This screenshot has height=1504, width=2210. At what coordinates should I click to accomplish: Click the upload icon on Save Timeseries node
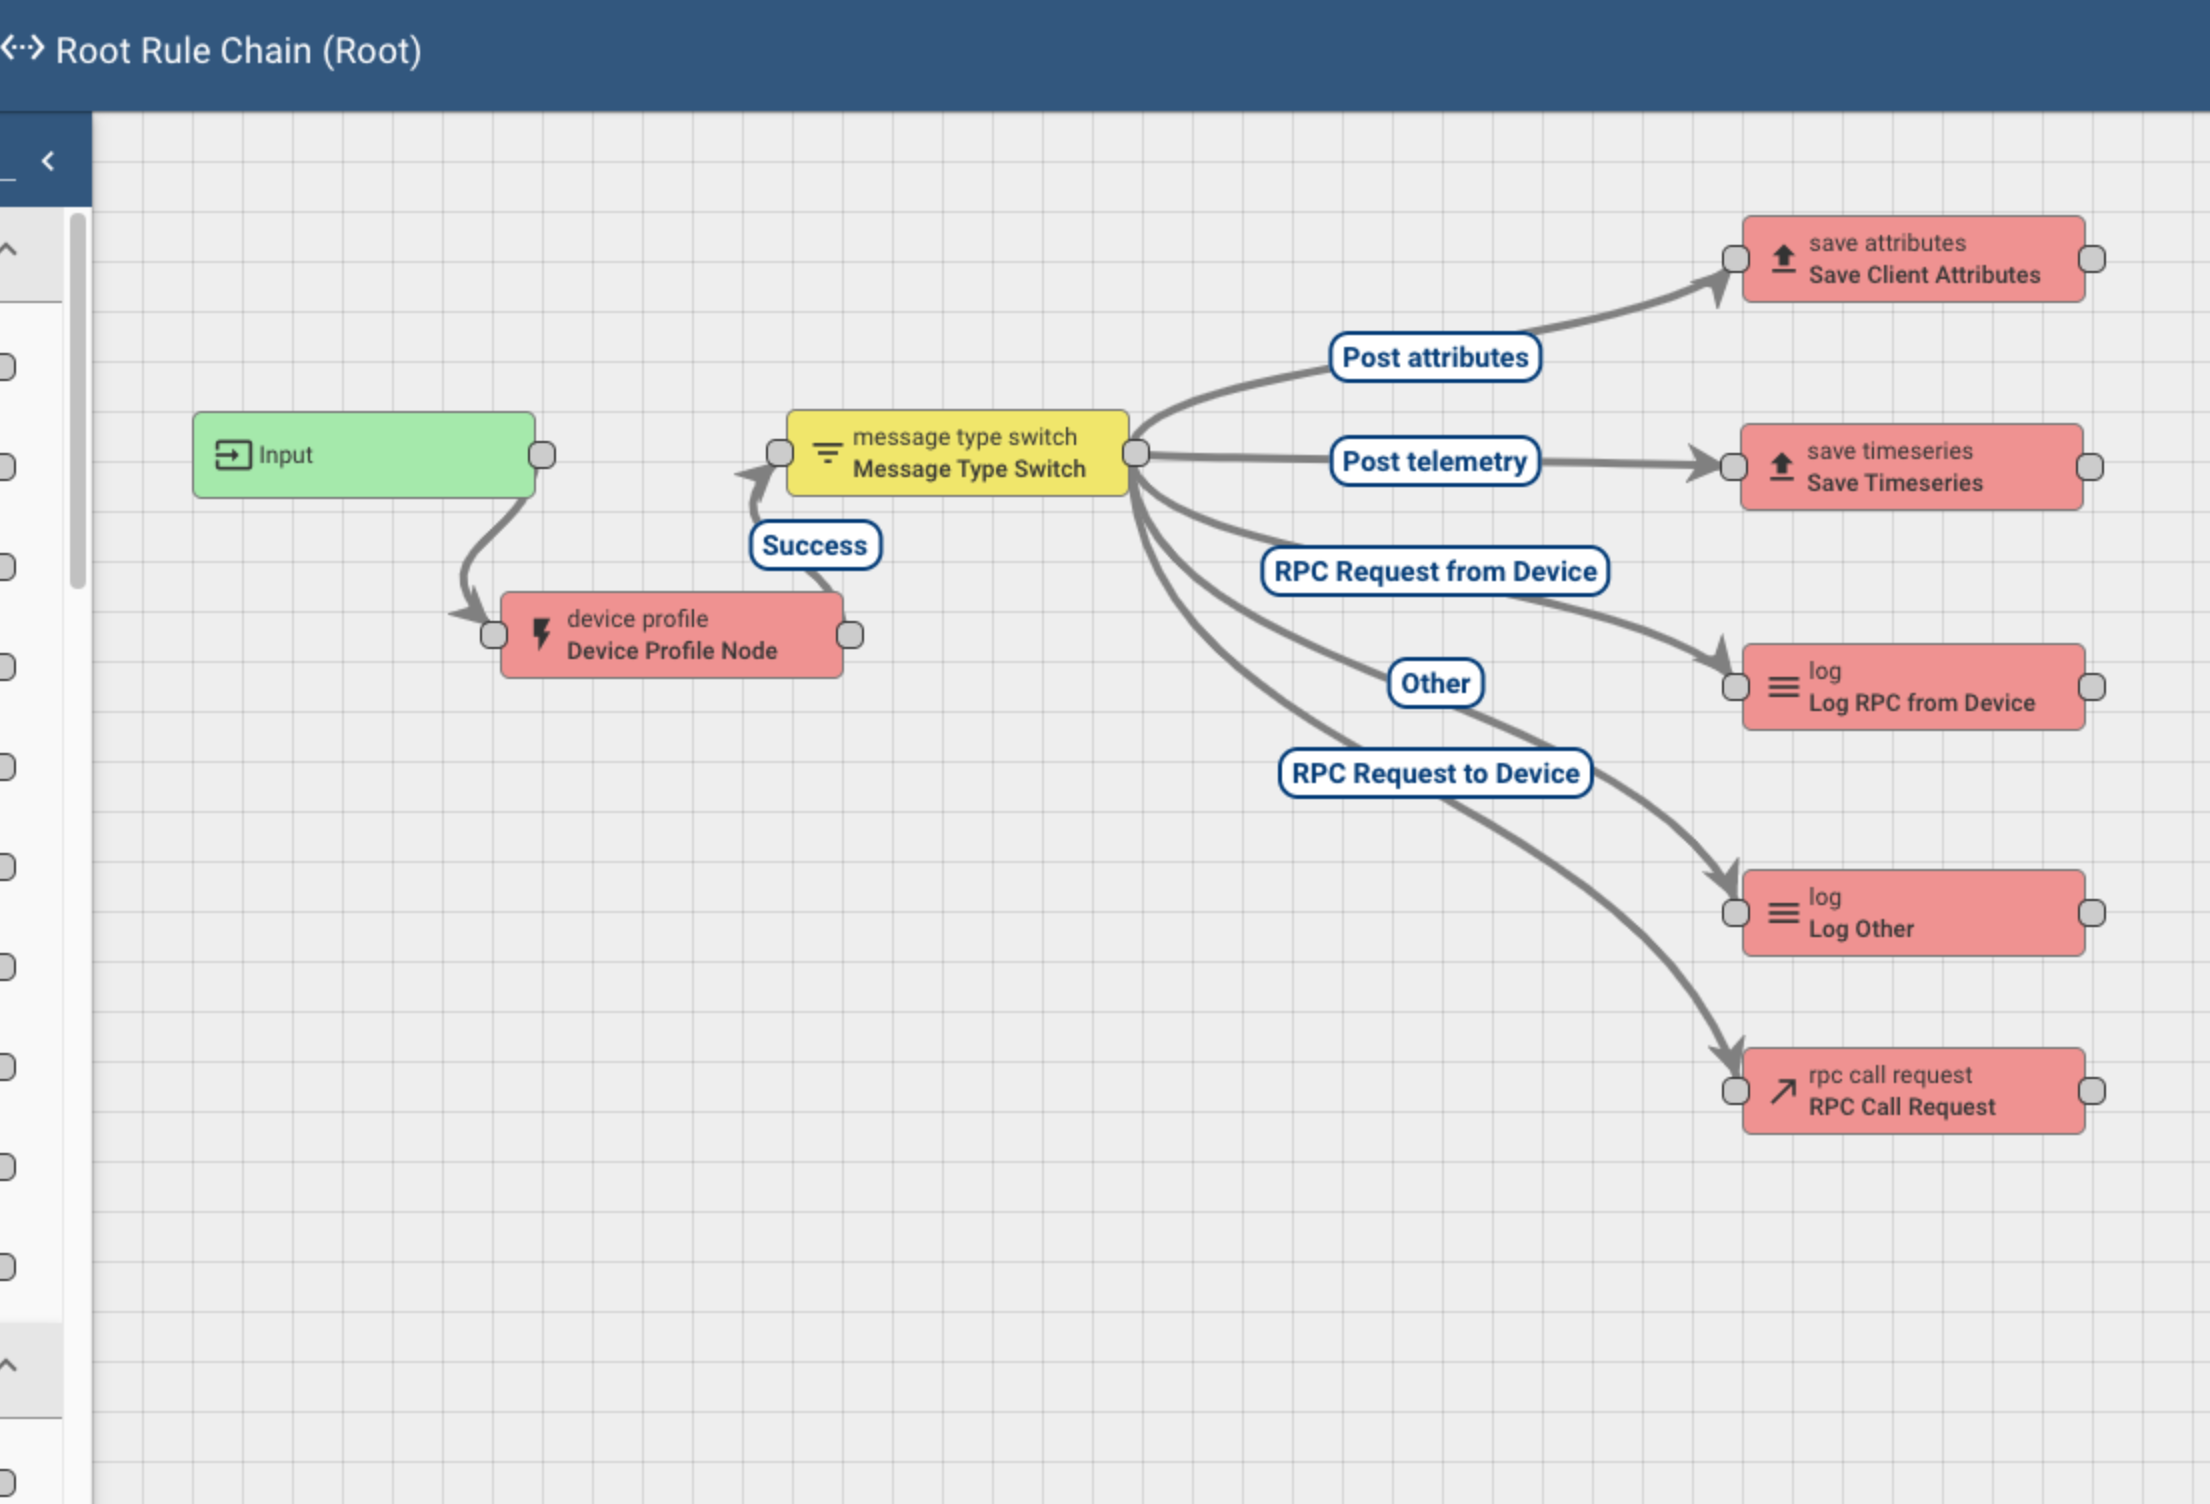point(1781,467)
